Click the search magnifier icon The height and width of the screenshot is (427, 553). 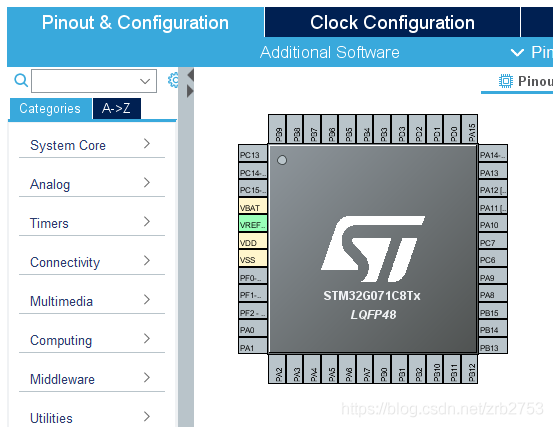coord(21,80)
